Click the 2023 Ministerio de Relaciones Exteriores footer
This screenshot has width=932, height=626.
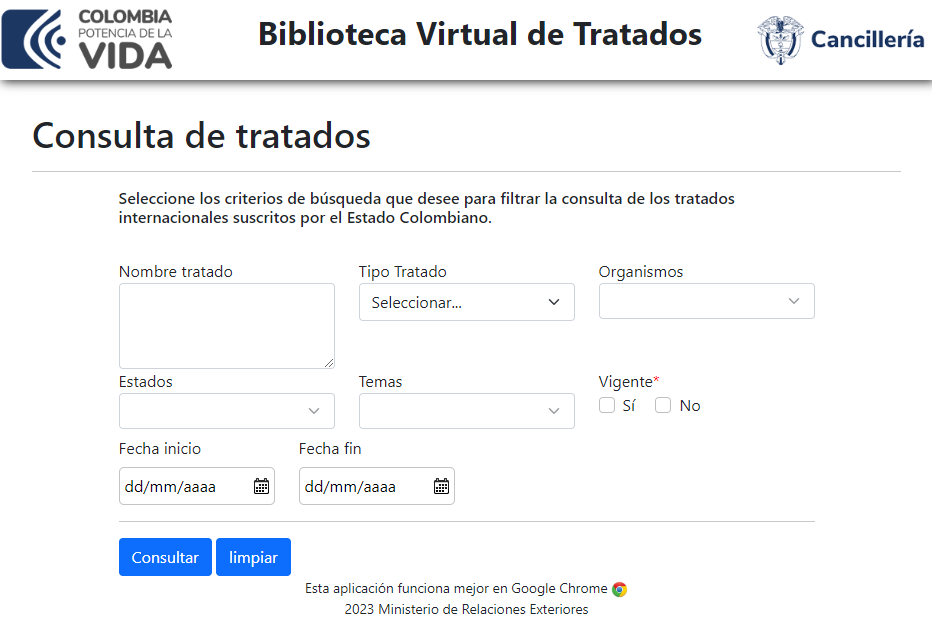(x=466, y=609)
